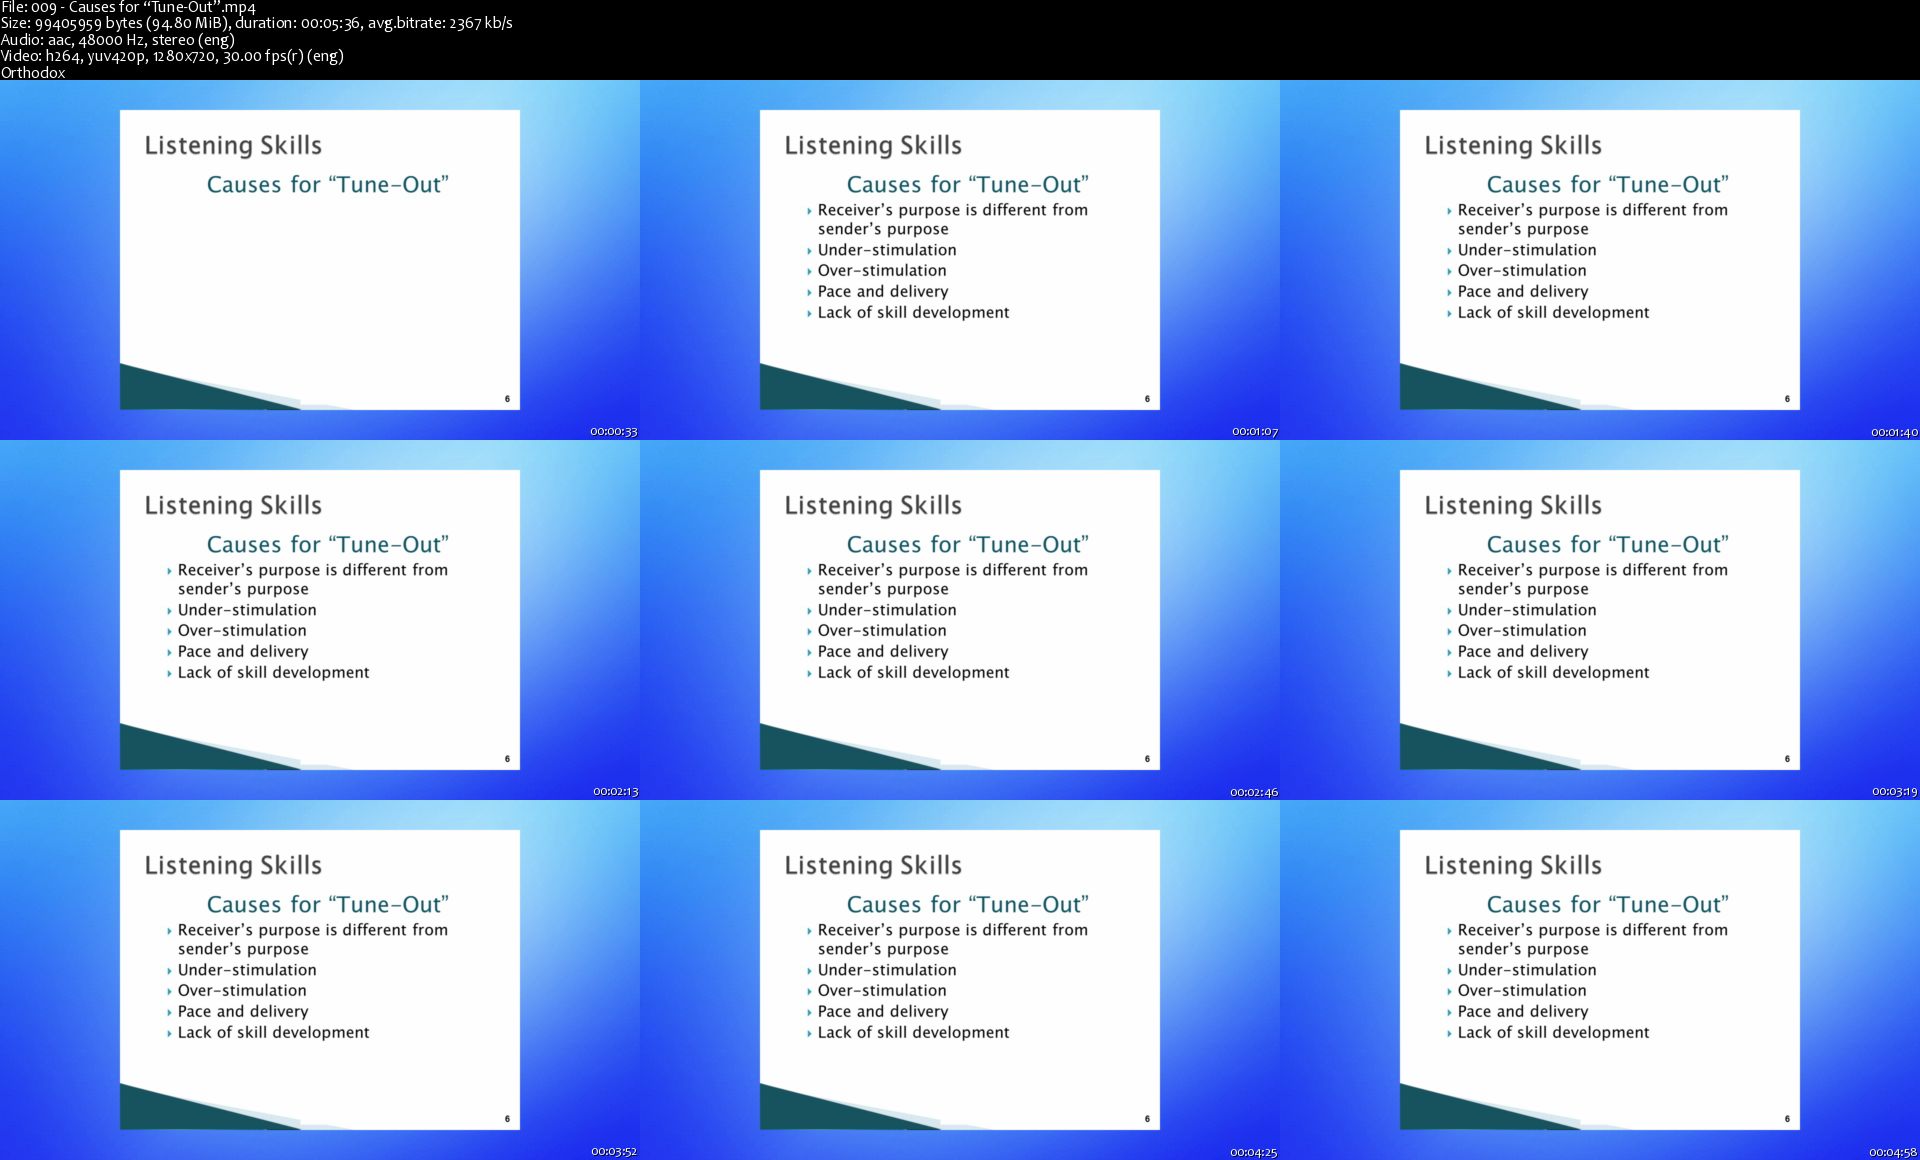The height and width of the screenshot is (1160, 1920).
Task: Click the thumbnail timestamped 00:00:33
Action: tap(320, 260)
